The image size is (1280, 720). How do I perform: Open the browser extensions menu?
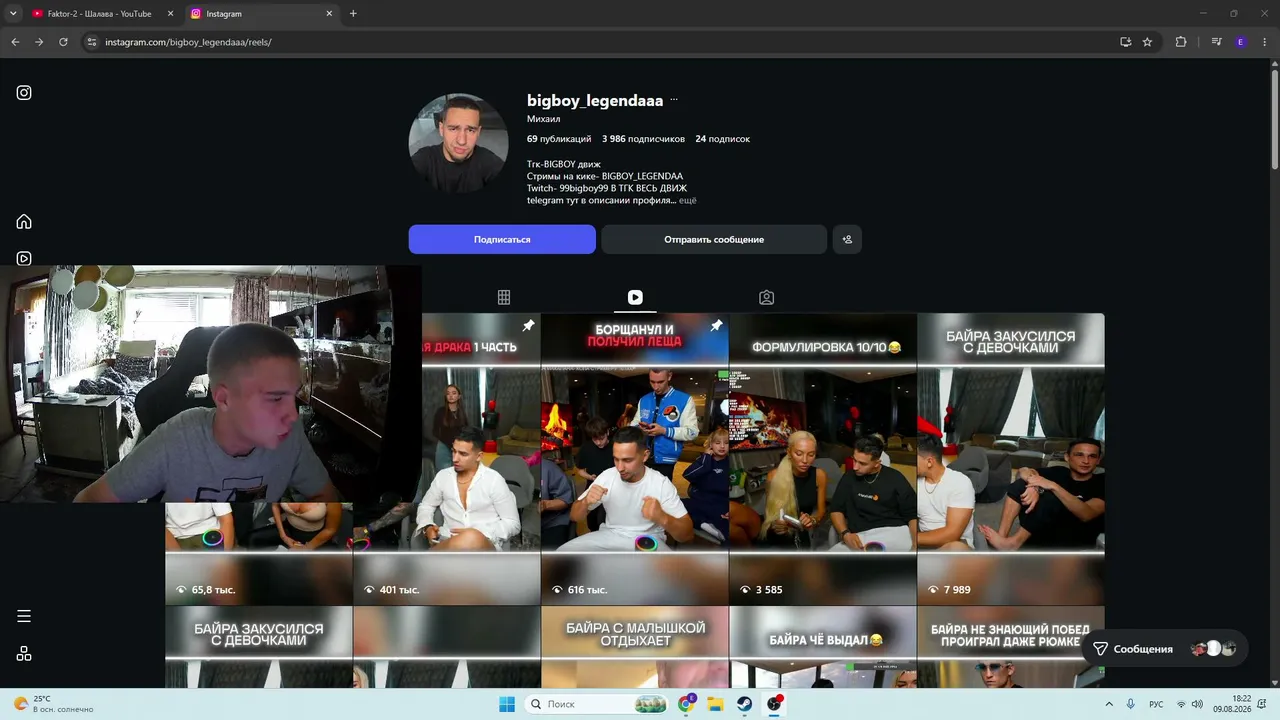point(1181,42)
